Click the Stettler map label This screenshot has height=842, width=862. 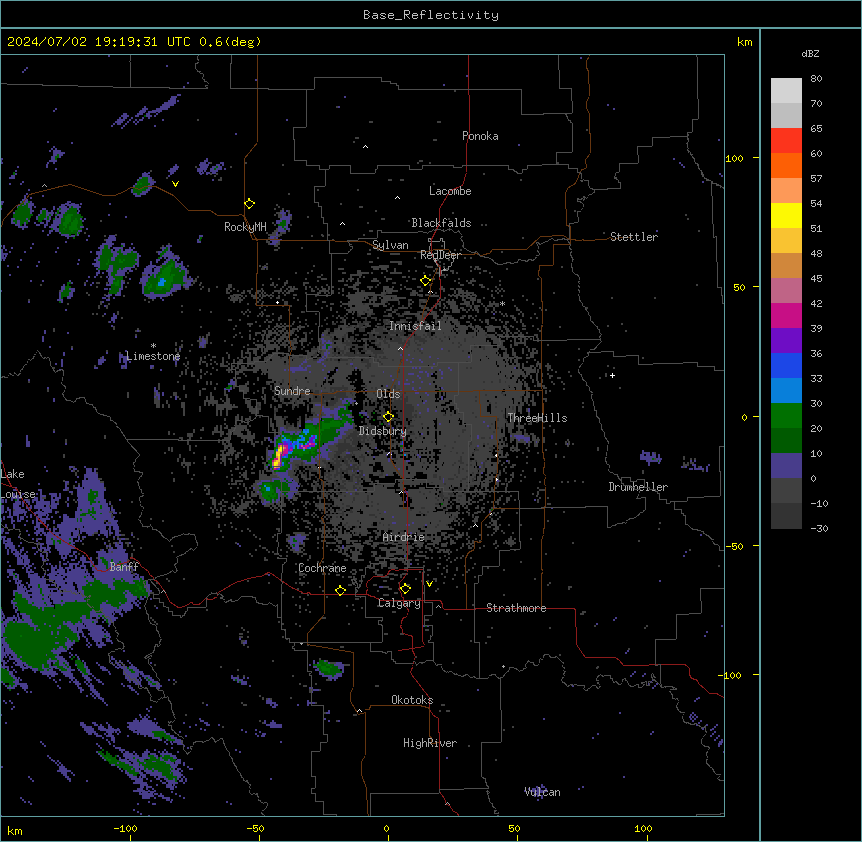tap(634, 237)
